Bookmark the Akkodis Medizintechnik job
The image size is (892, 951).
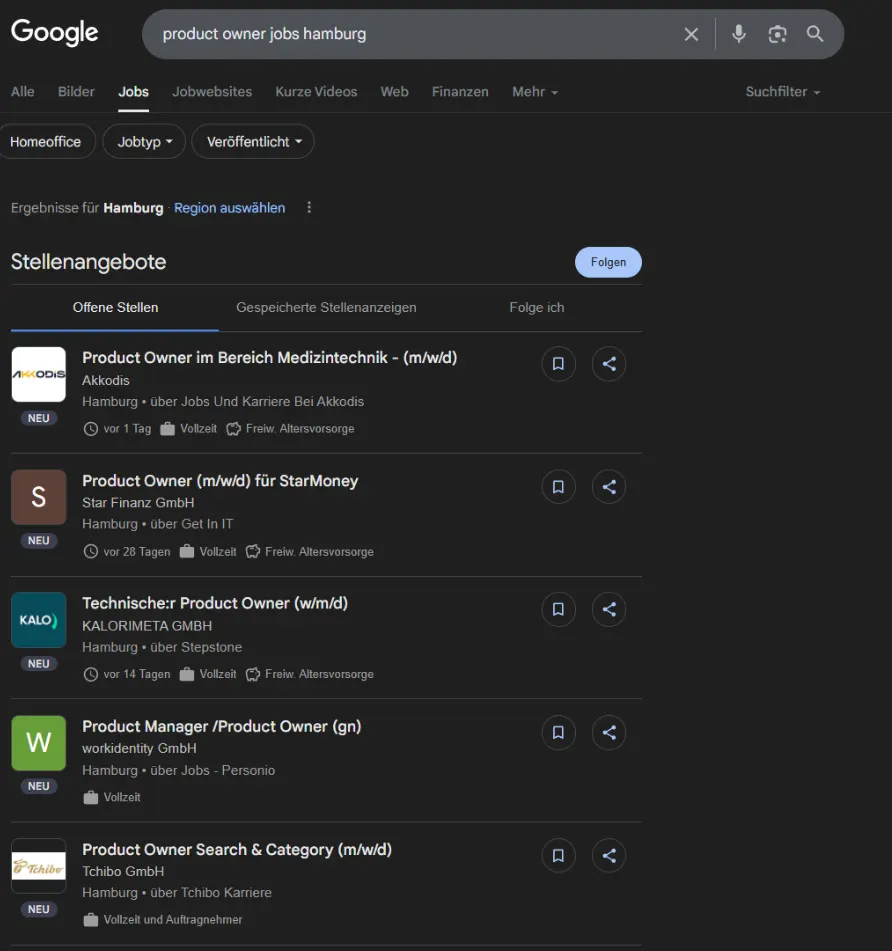pos(558,364)
